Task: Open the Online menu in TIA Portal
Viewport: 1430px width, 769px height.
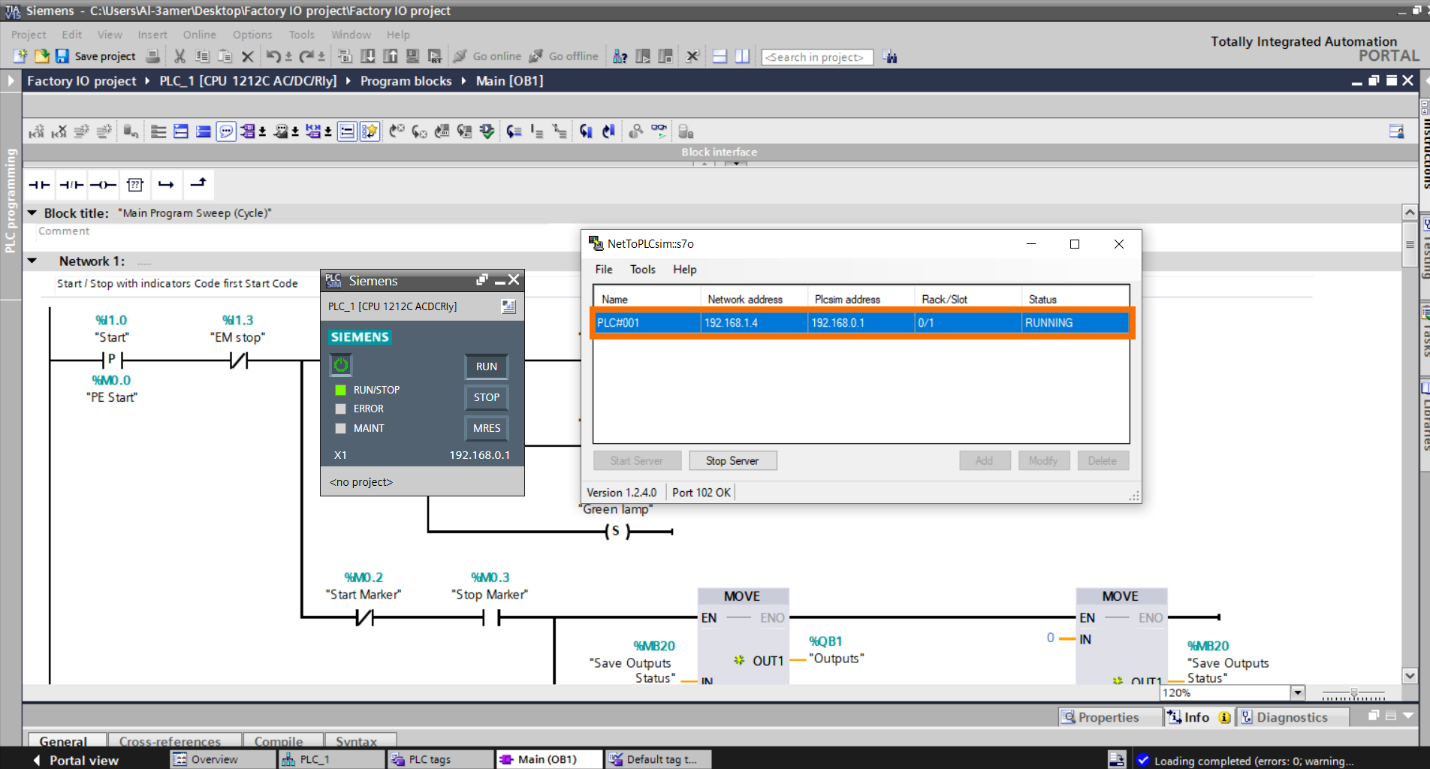Action: (x=199, y=35)
